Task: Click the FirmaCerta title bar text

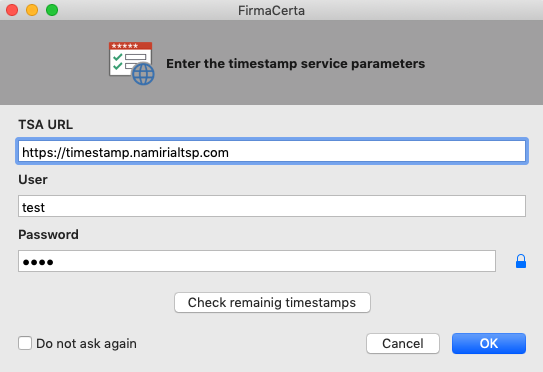Action: point(271,10)
